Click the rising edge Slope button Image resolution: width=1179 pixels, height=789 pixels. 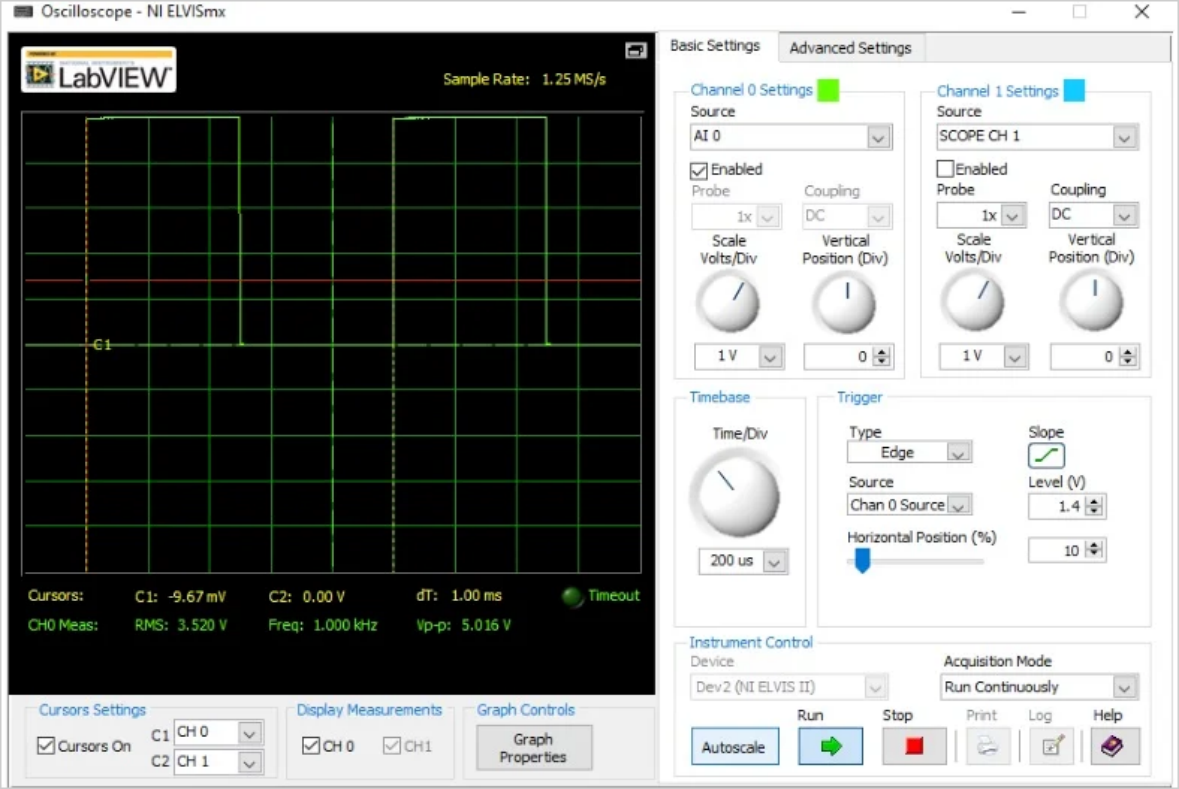(1046, 455)
